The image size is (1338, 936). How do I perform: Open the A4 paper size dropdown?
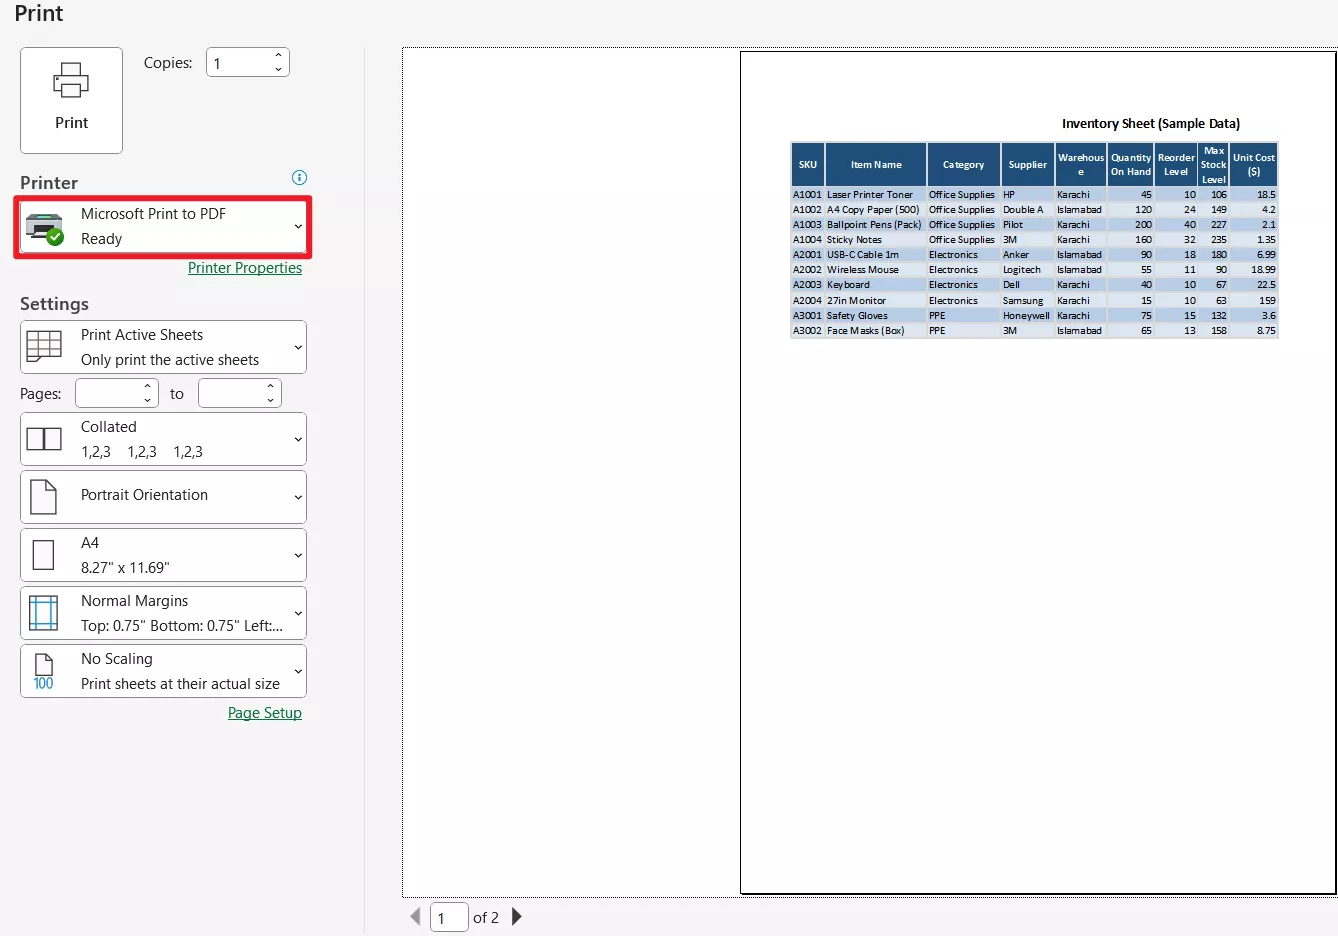(296, 554)
